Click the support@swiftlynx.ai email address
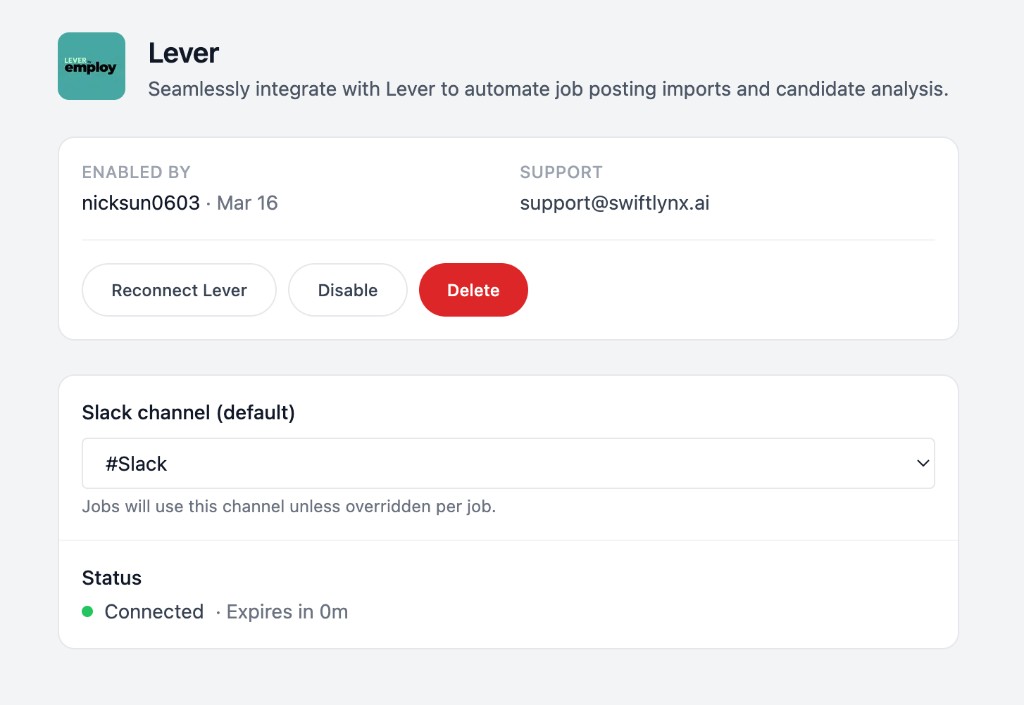Screen dimensions: 1024x705 coord(614,203)
